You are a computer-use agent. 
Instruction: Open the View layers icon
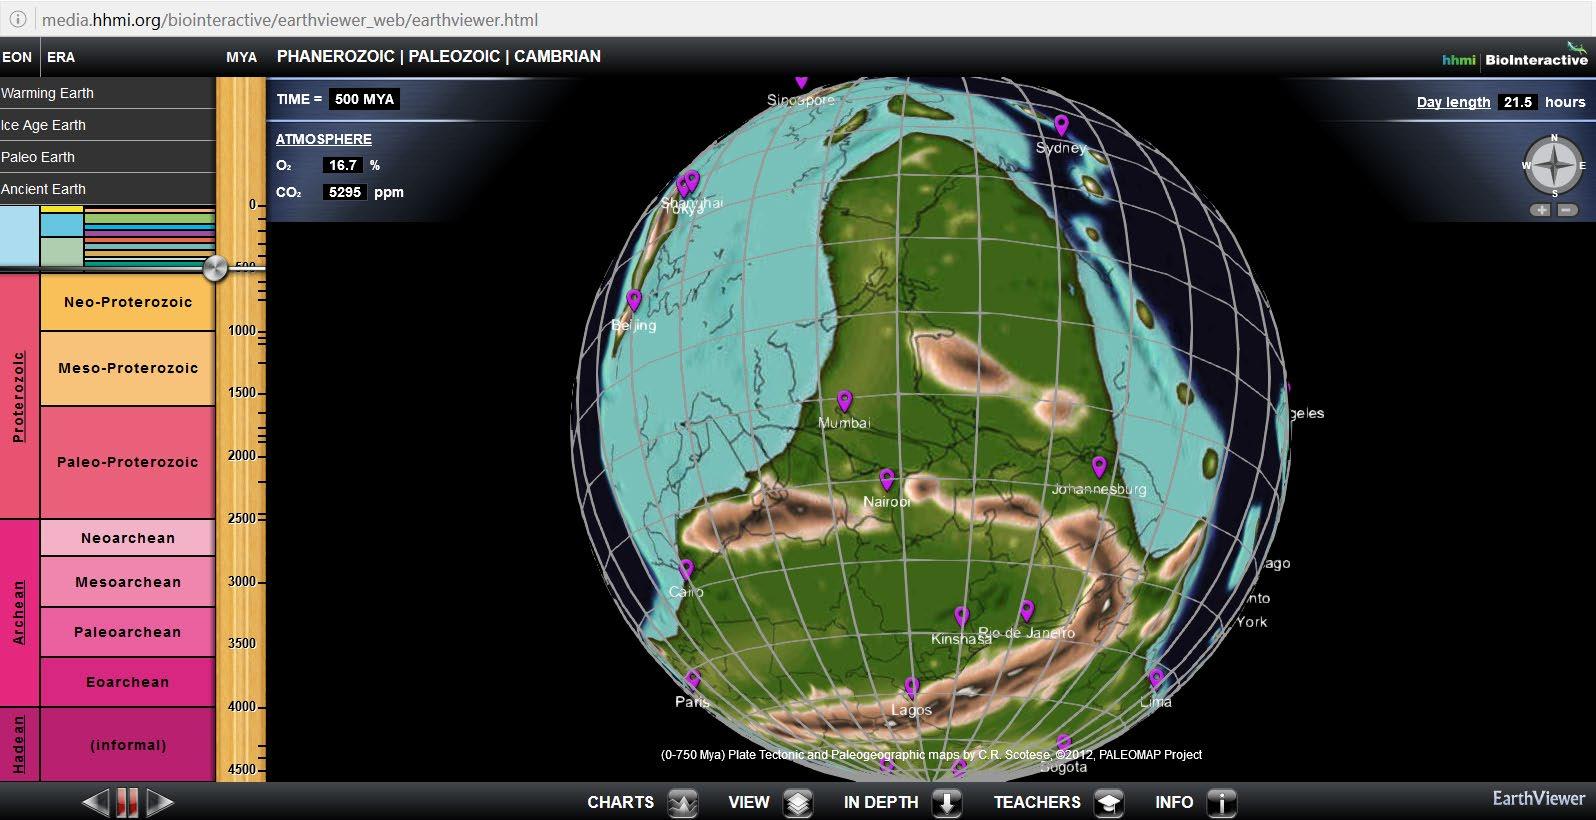pyautogui.click(x=797, y=803)
